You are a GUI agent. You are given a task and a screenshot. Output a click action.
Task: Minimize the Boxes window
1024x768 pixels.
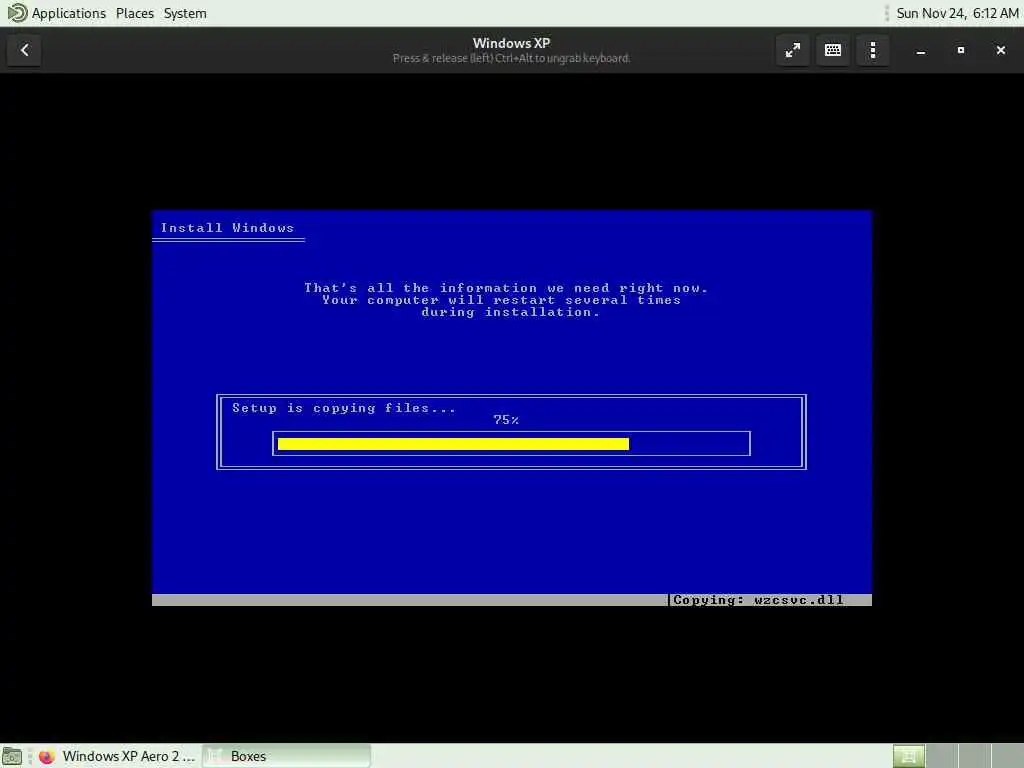(921, 50)
